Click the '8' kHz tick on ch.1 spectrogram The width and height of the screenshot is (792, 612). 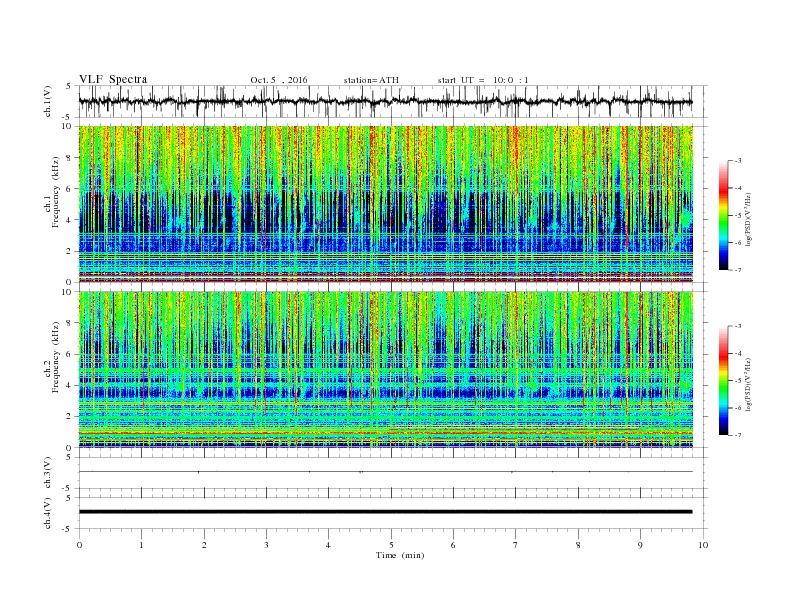click(x=70, y=158)
